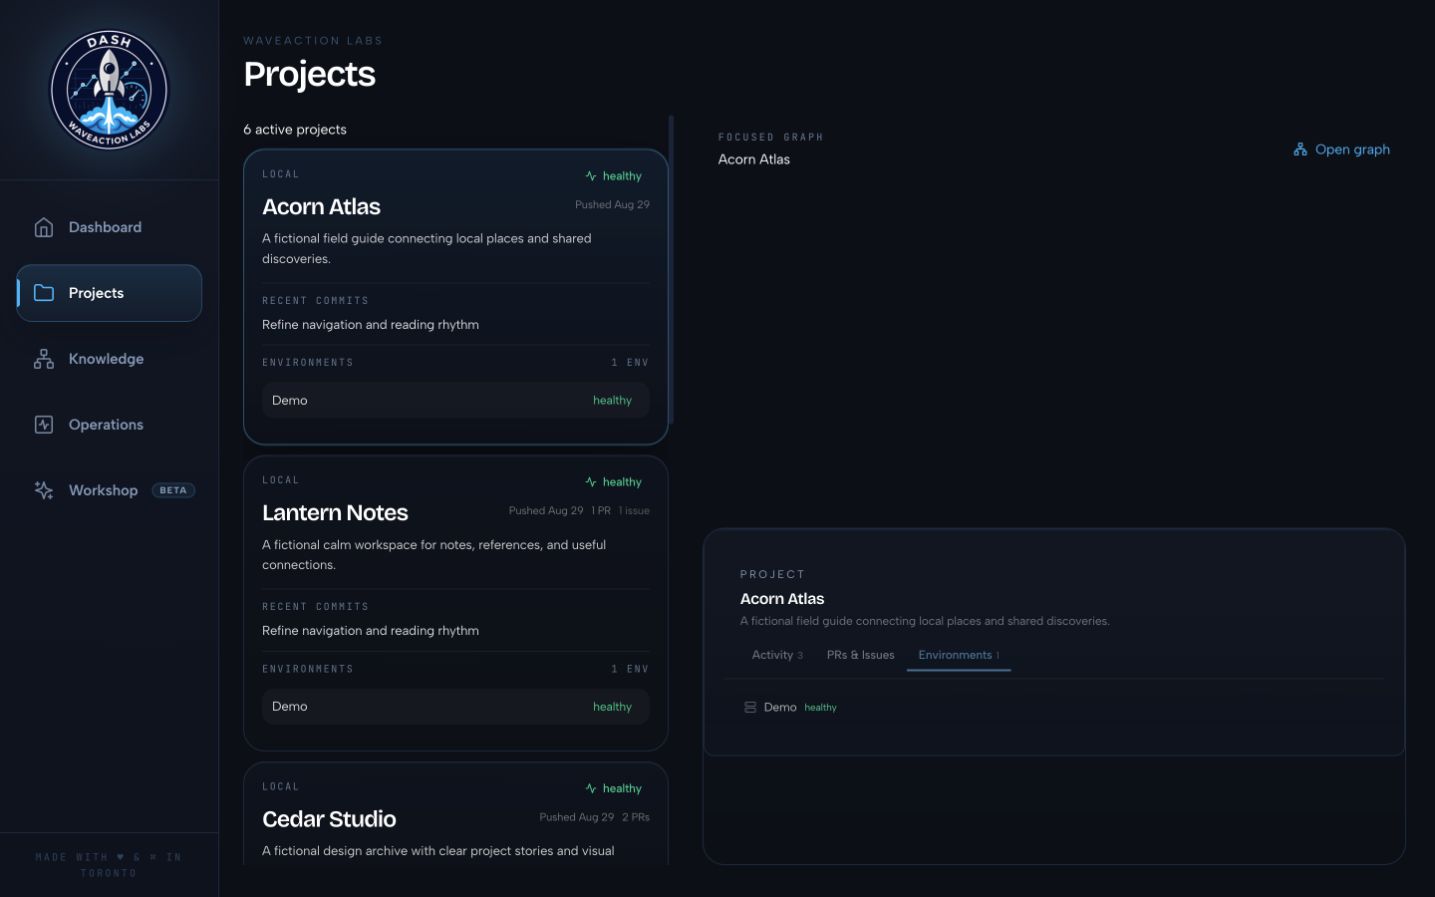Click the pulse icon on Lantern Notes card

[591, 482]
